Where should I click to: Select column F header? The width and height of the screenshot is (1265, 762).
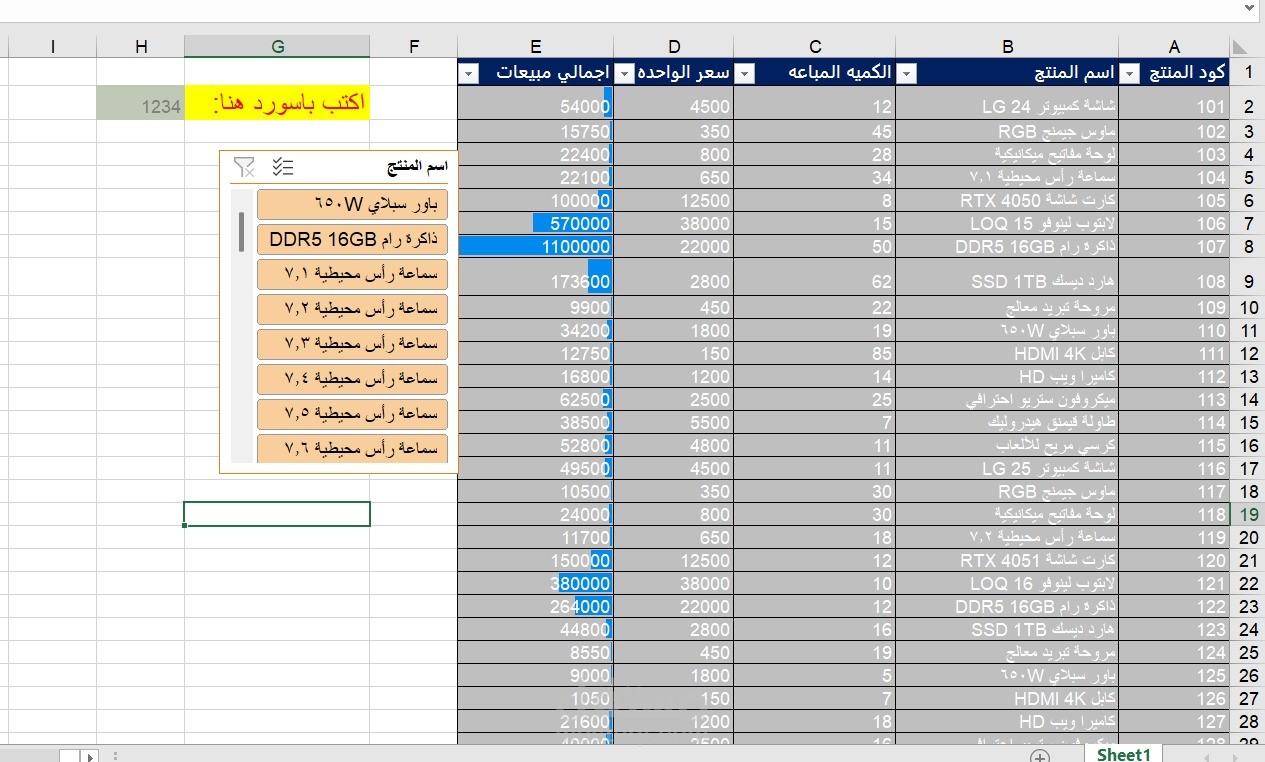point(414,46)
